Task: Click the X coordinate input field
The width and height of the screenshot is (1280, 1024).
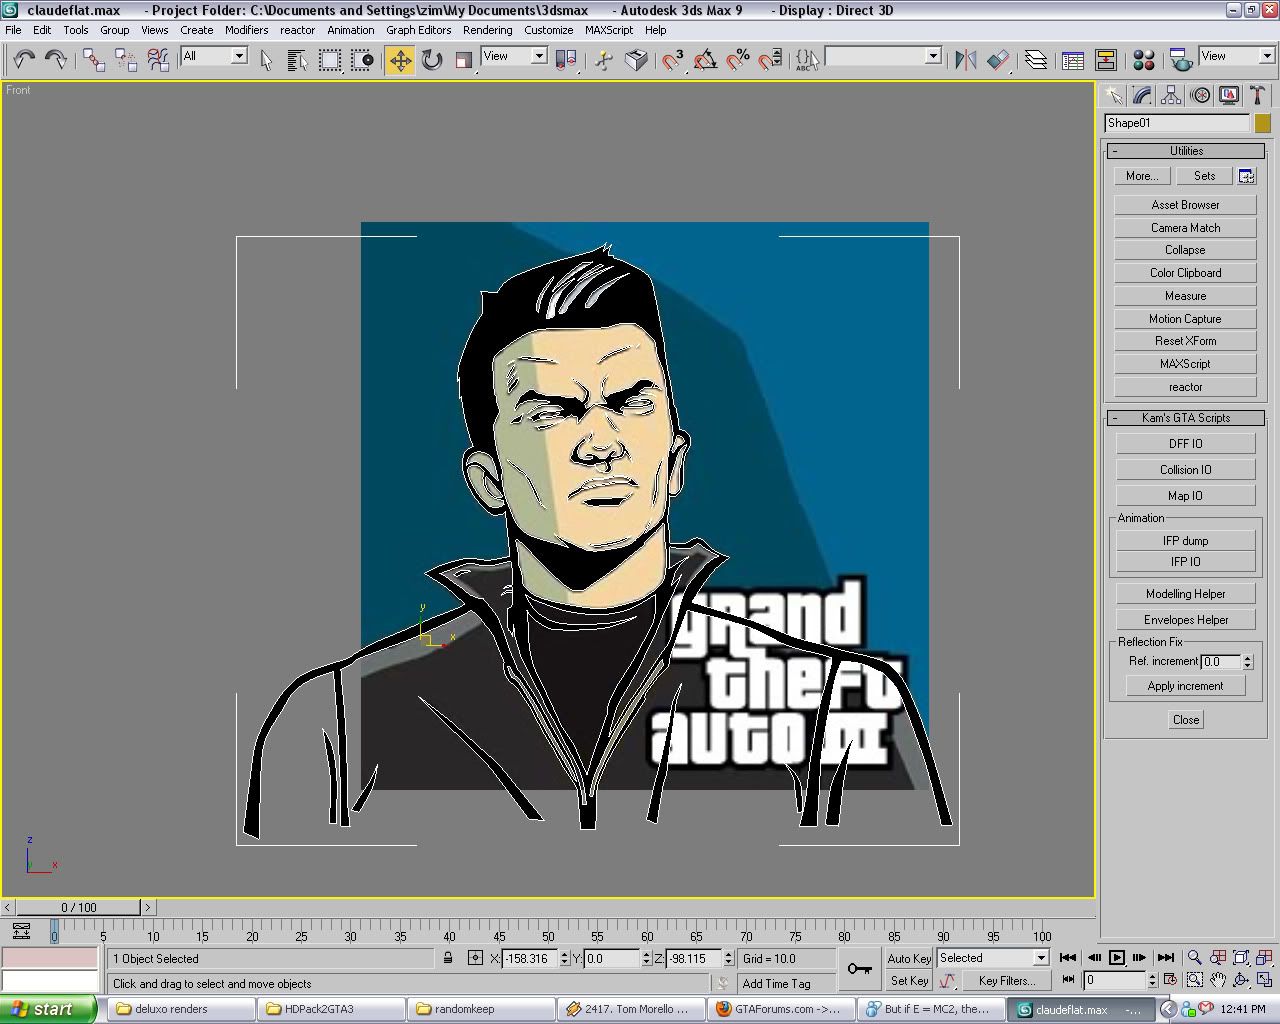Action: [x=529, y=959]
